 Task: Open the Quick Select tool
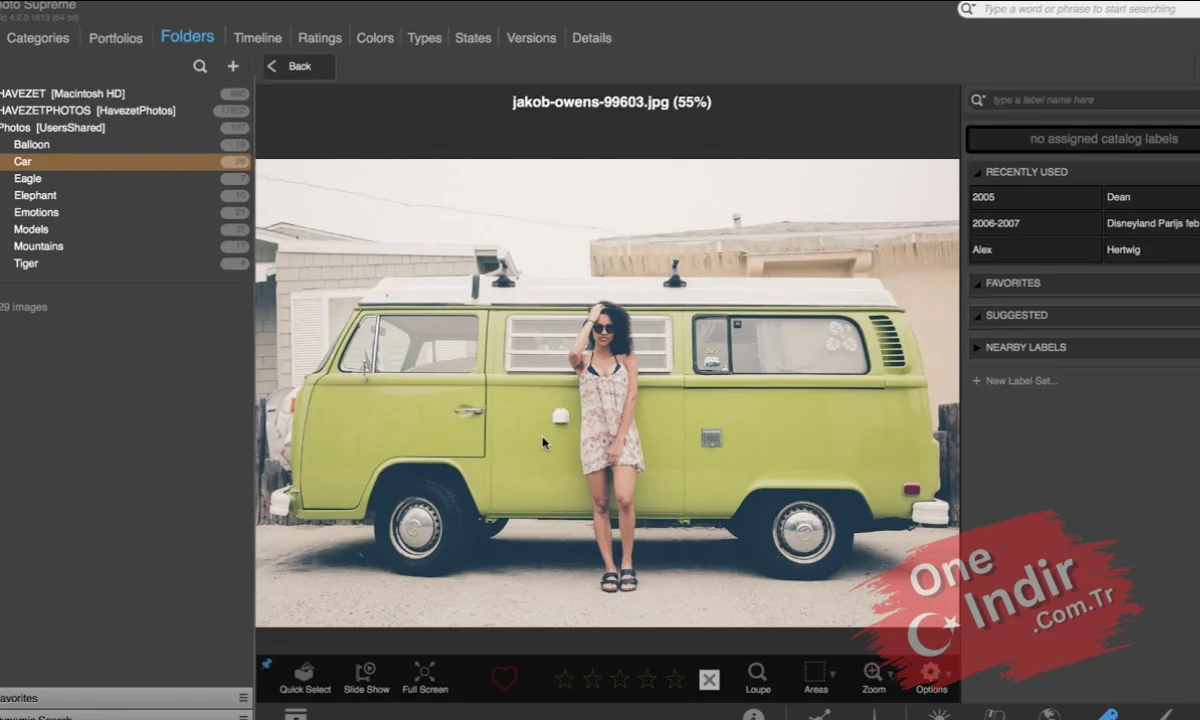[305, 677]
